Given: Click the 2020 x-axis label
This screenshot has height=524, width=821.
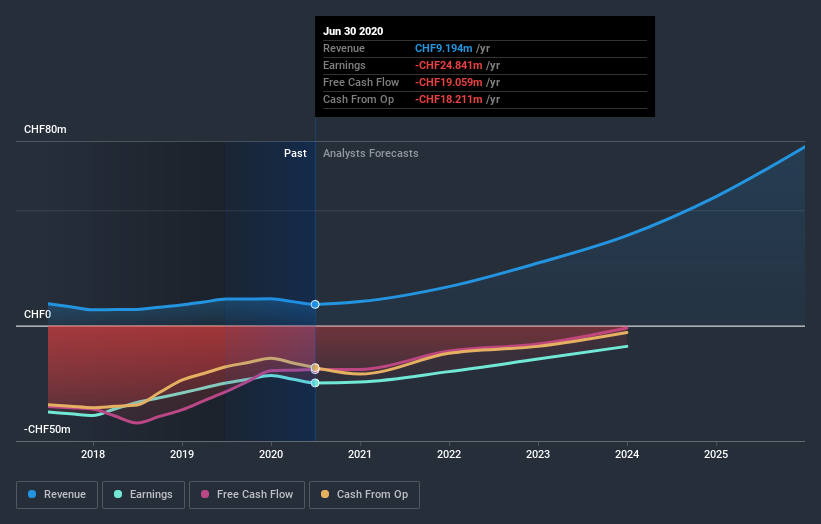Looking at the screenshot, I should pyautogui.click(x=271, y=454).
